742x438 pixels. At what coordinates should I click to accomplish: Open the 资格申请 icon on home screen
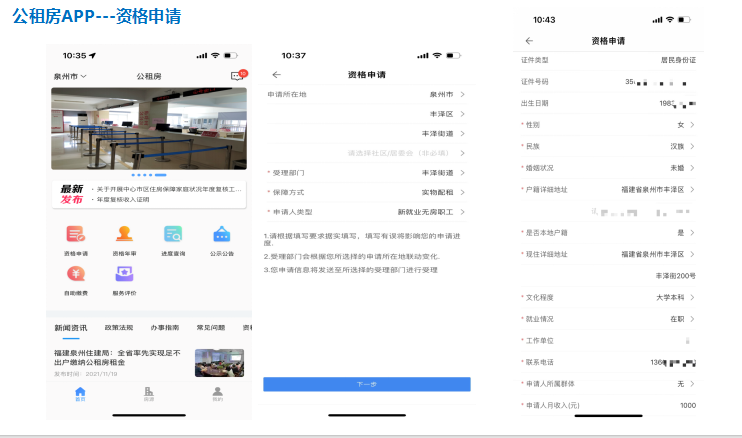click(x=75, y=236)
